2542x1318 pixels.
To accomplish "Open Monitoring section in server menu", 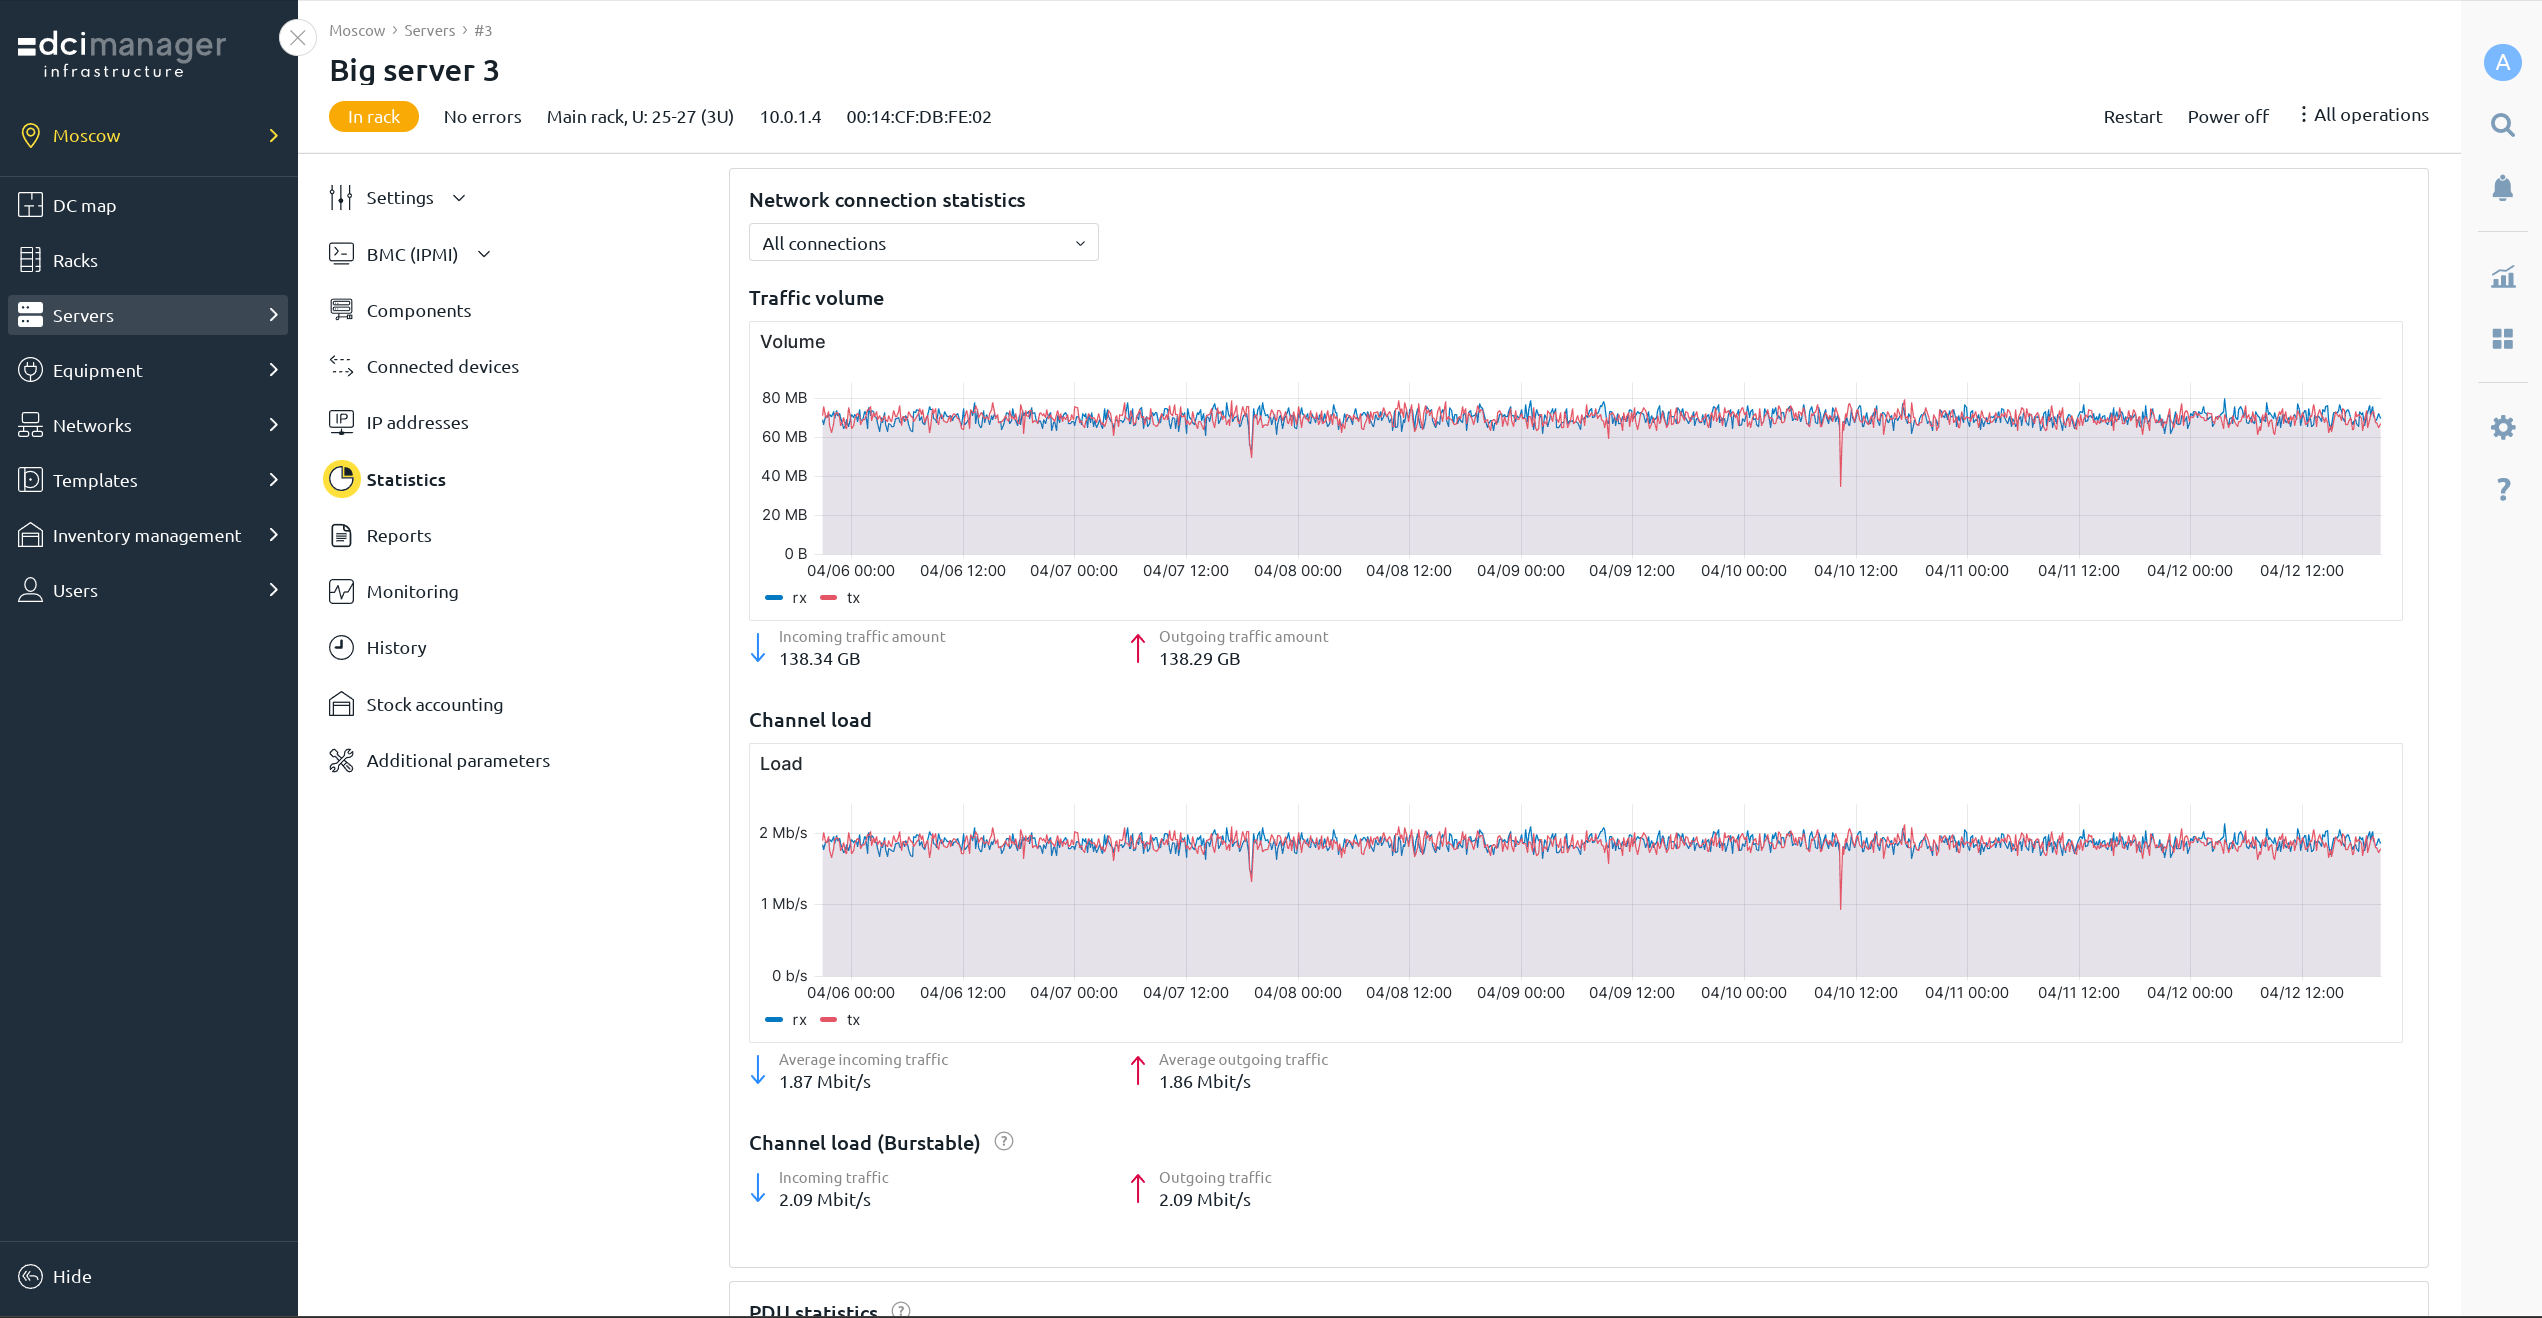I will [x=412, y=592].
